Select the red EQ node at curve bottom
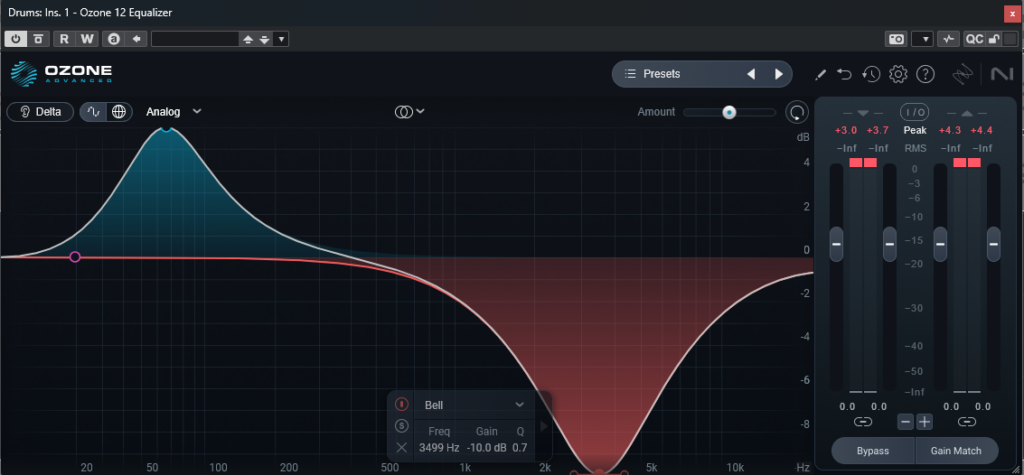 coord(599,472)
